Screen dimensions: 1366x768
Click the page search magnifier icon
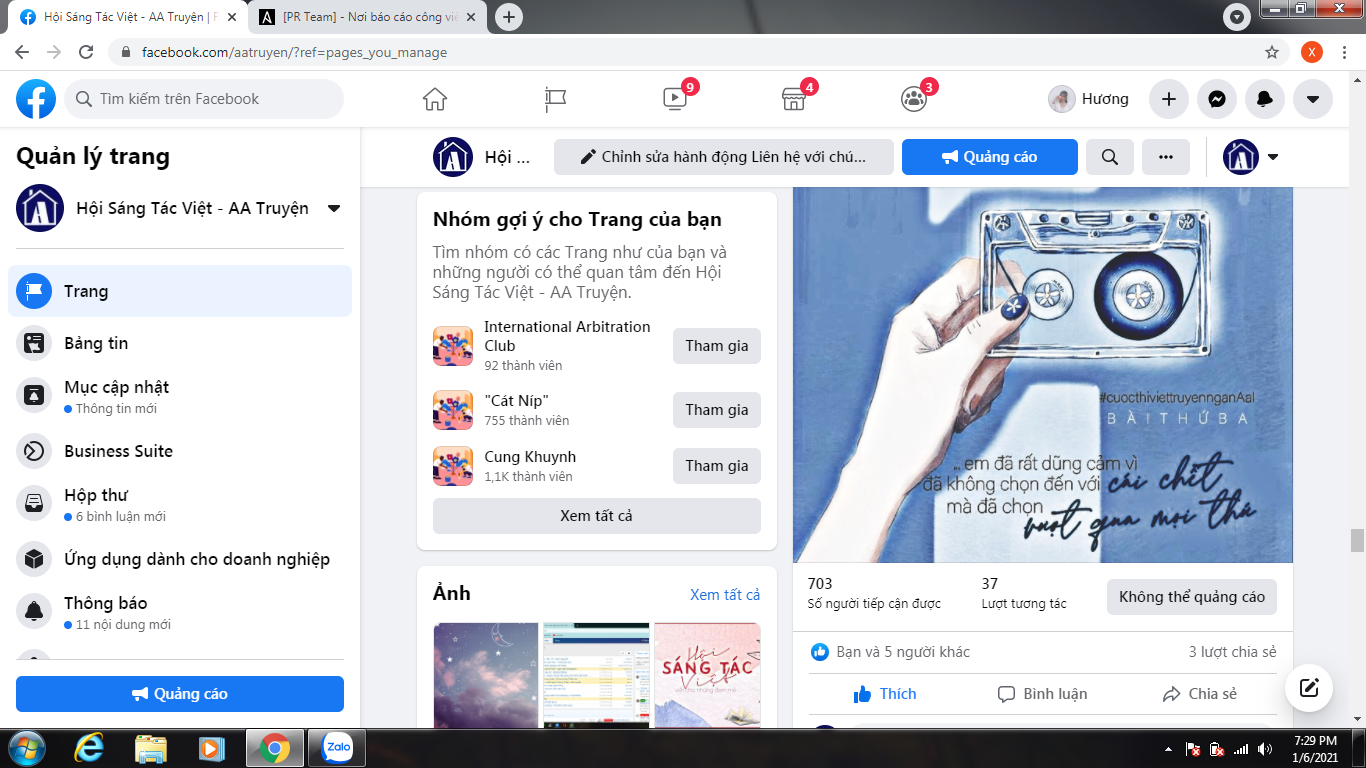[1110, 157]
